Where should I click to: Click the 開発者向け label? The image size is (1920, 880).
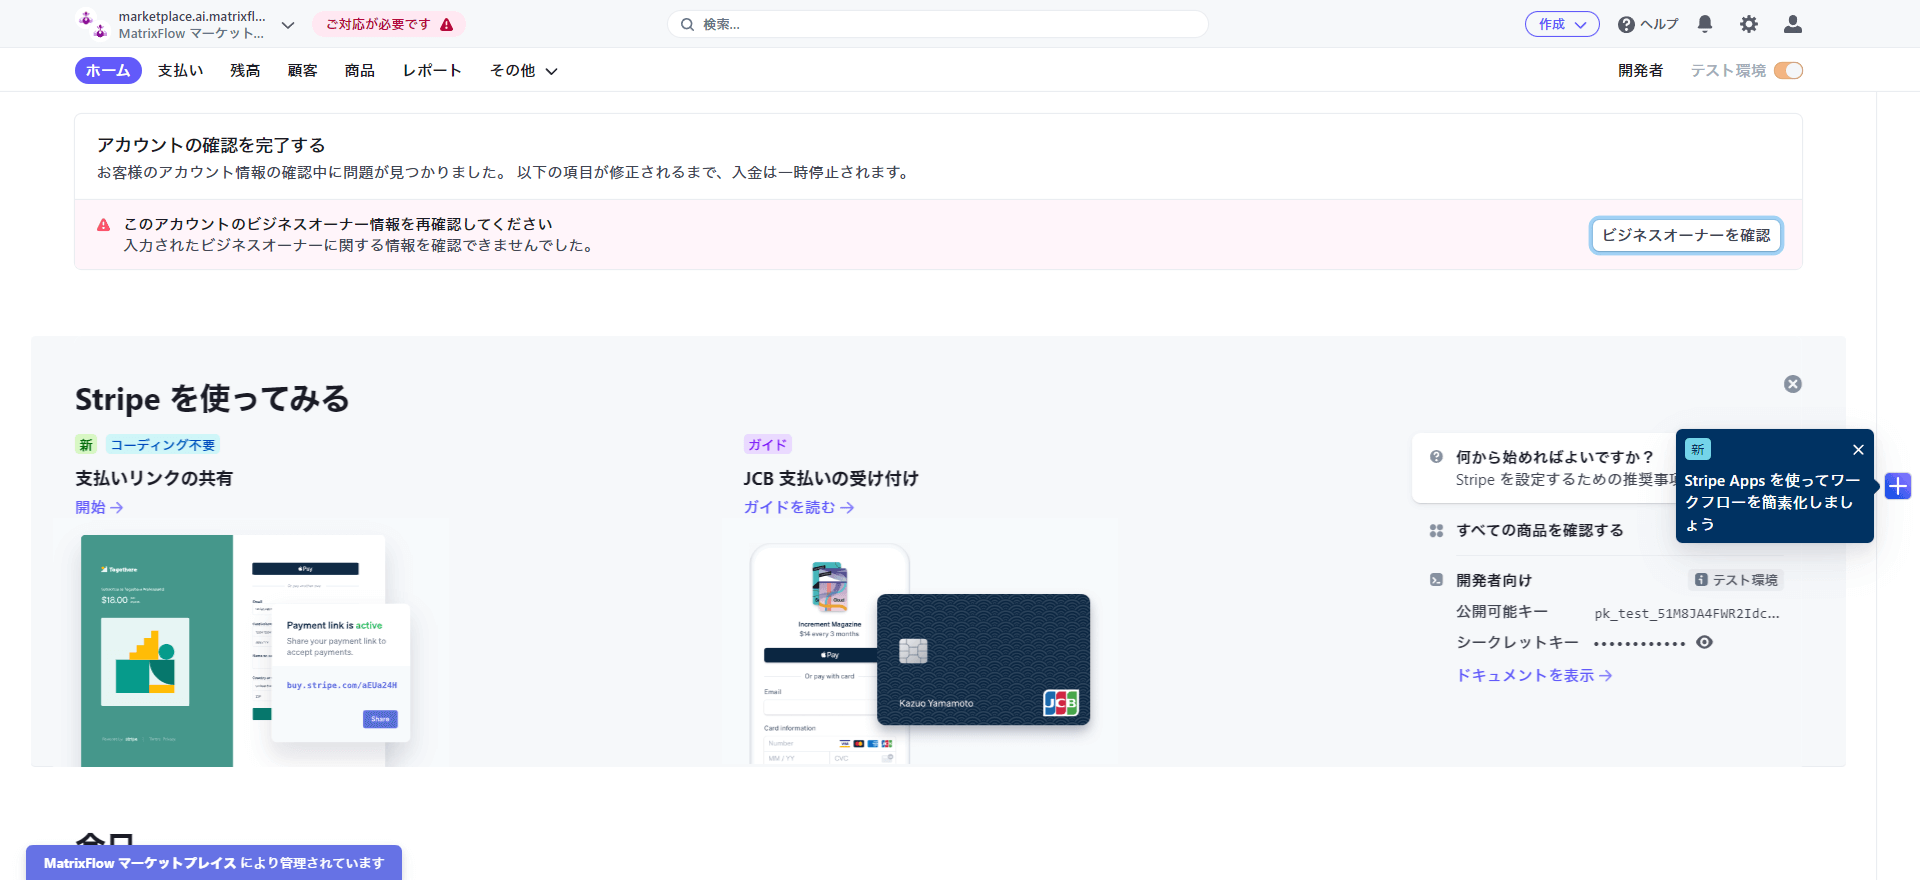coord(1494,580)
